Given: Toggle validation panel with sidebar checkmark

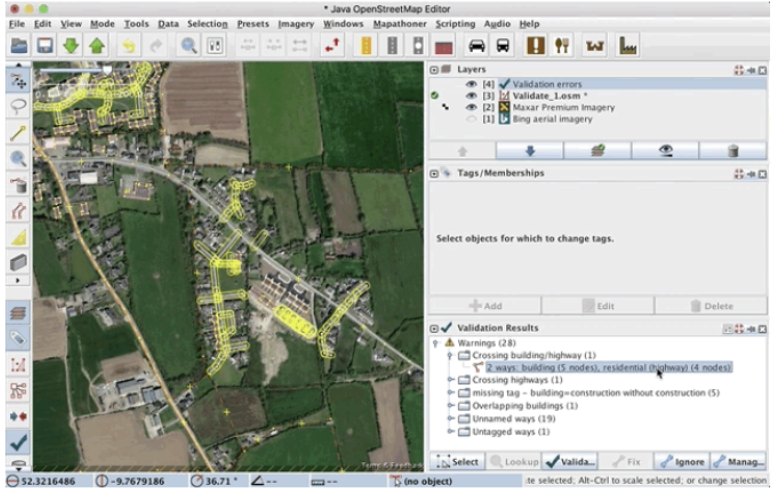Looking at the screenshot, I should (x=18, y=442).
